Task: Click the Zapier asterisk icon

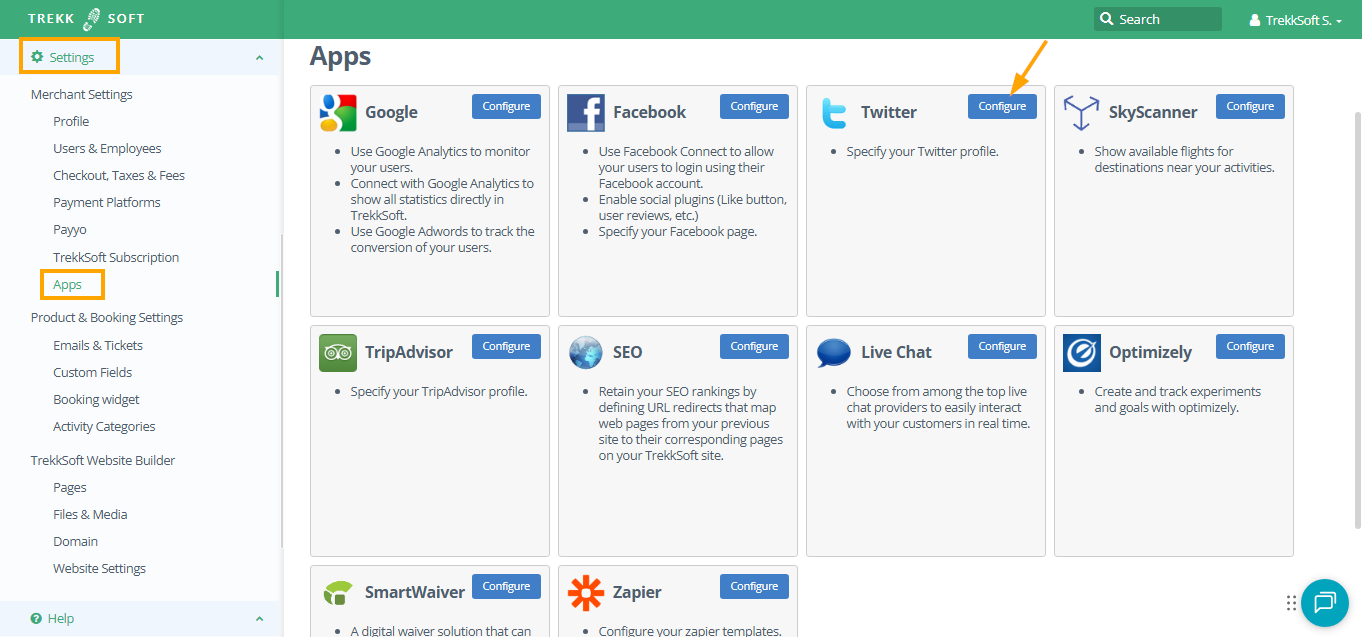Action: click(x=586, y=593)
